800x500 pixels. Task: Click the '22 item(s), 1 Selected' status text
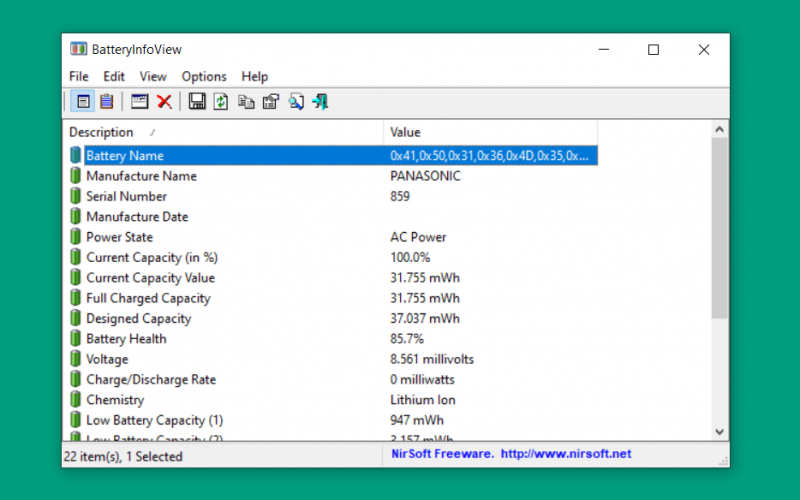(123, 456)
